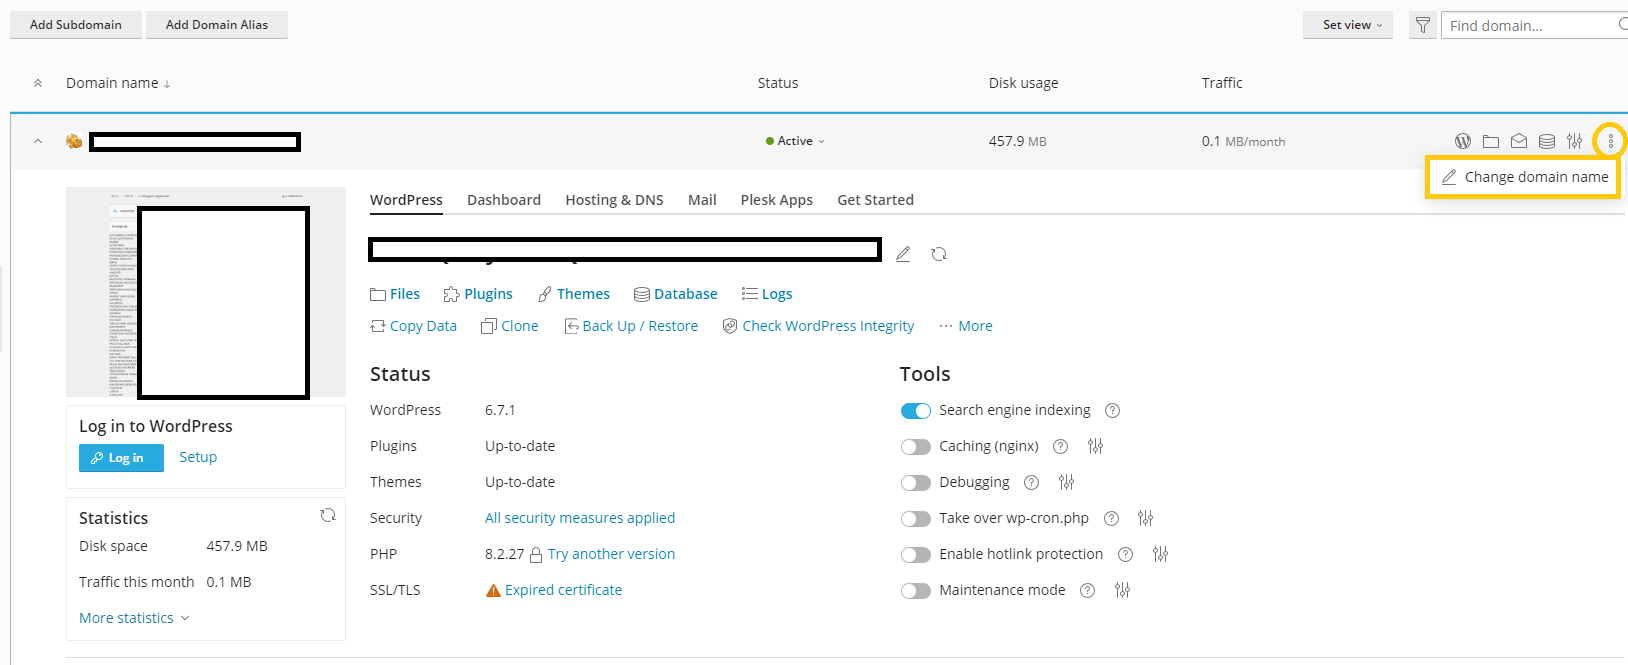Open WordPress icon in domain row
The width and height of the screenshot is (1628, 665).
[x=1463, y=141]
